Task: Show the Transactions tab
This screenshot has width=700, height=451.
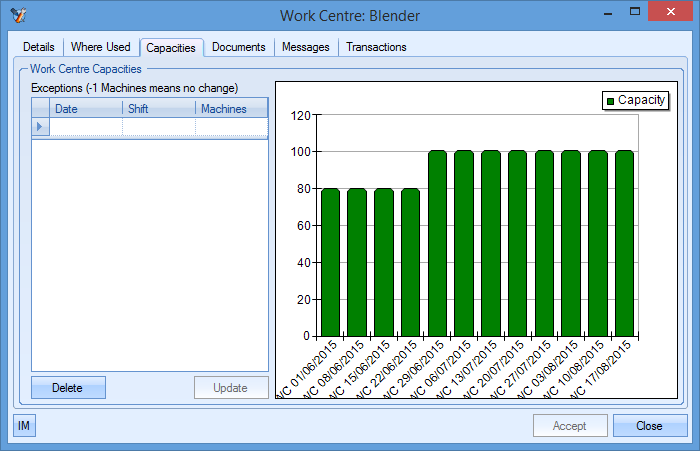Action: tap(376, 47)
